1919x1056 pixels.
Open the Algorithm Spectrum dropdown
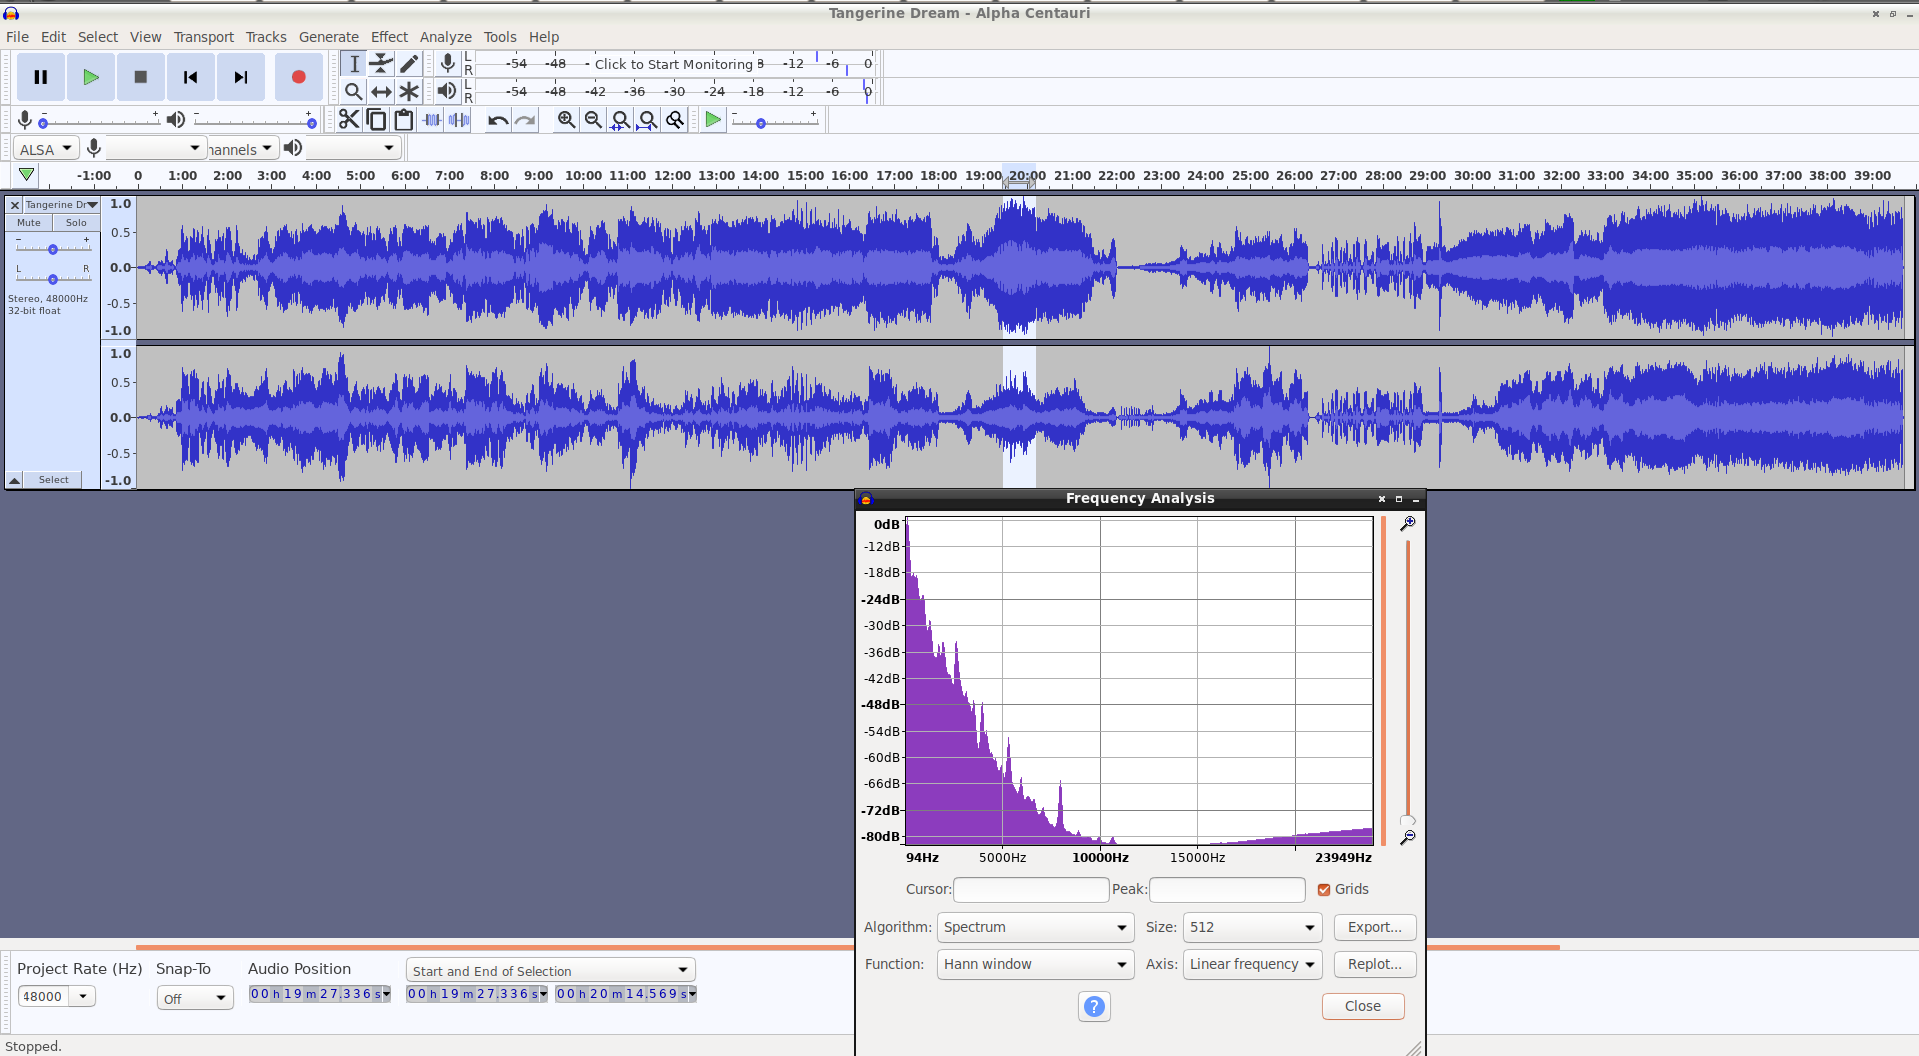(x=1035, y=927)
